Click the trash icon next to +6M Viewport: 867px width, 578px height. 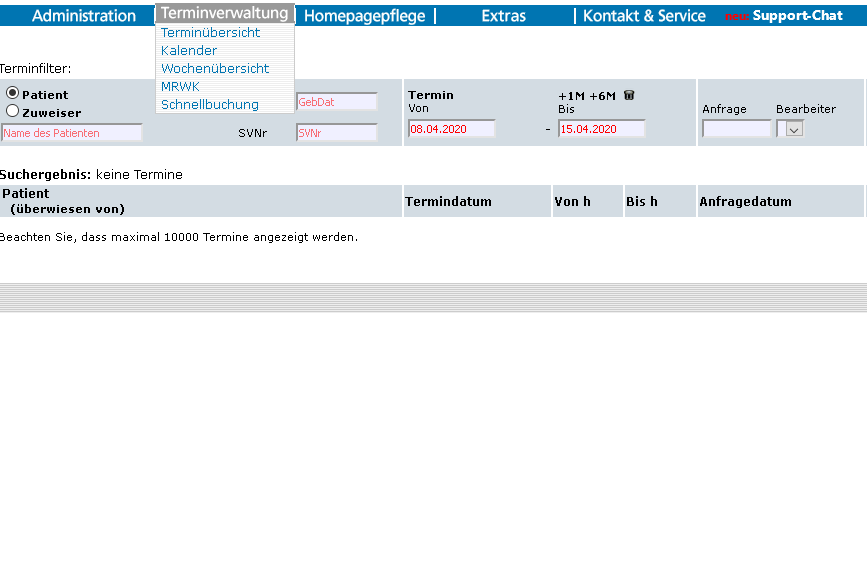[x=629, y=95]
